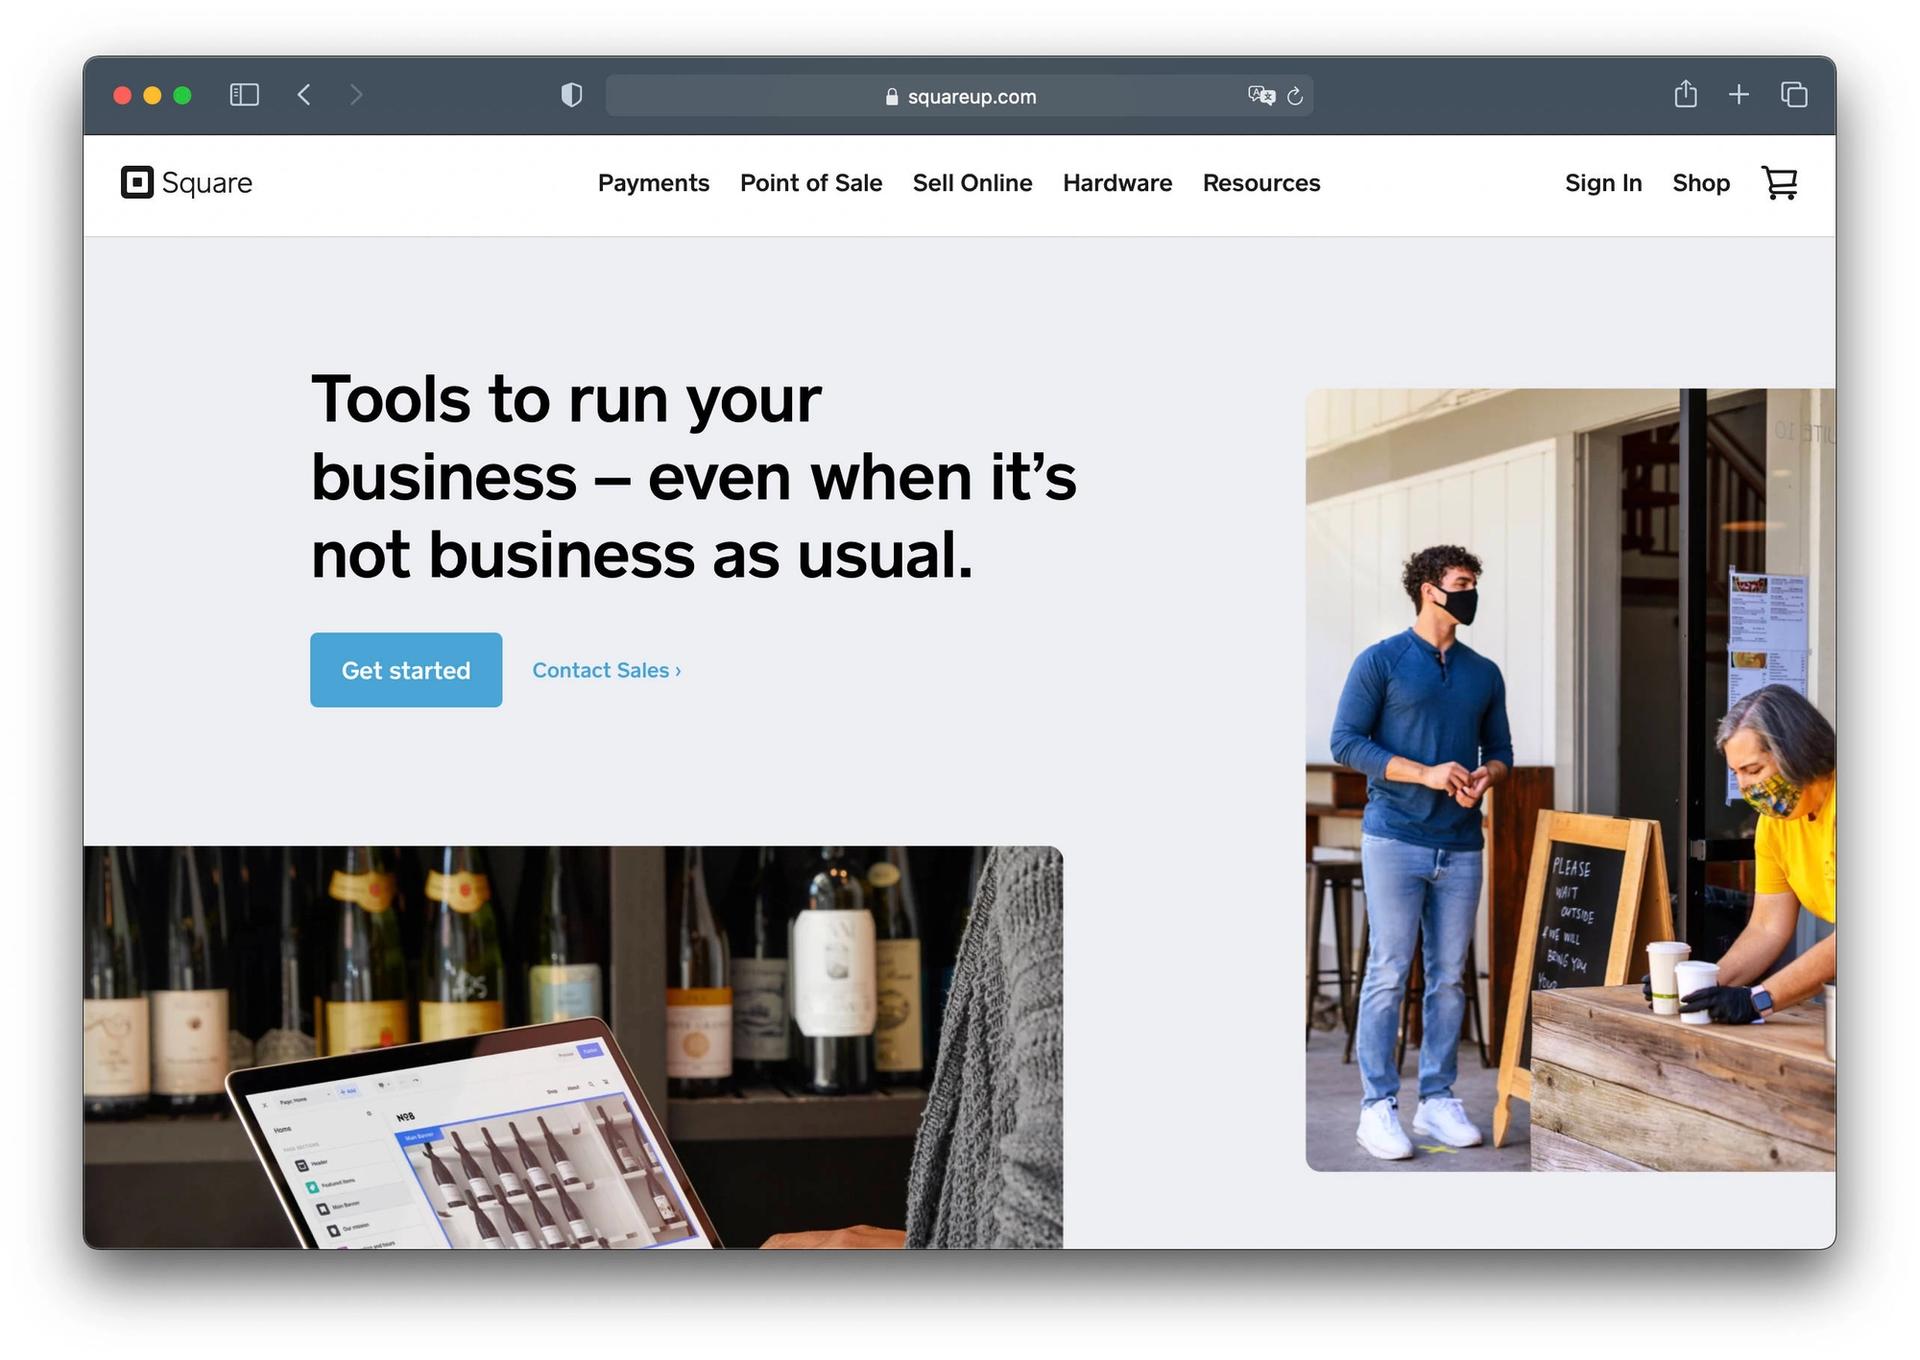This screenshot has height=1360, width=1920.
Task: Toggle the Safari sidebar icon
Action: point(244,95)
